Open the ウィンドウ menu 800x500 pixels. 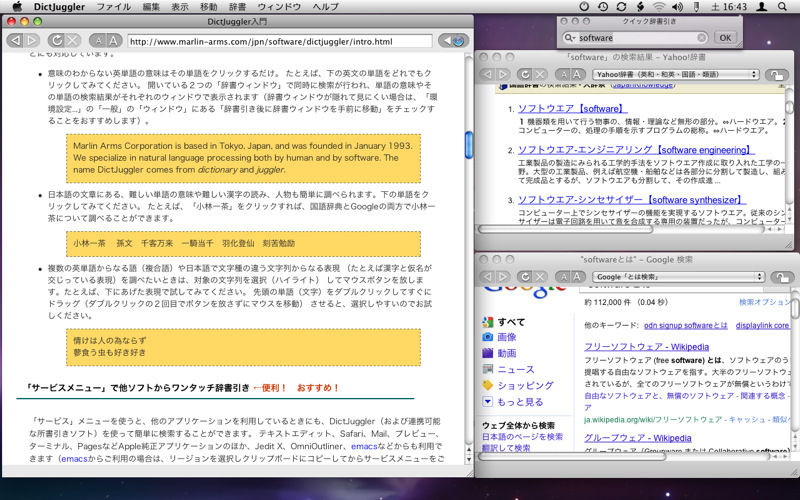click(279, 7)
